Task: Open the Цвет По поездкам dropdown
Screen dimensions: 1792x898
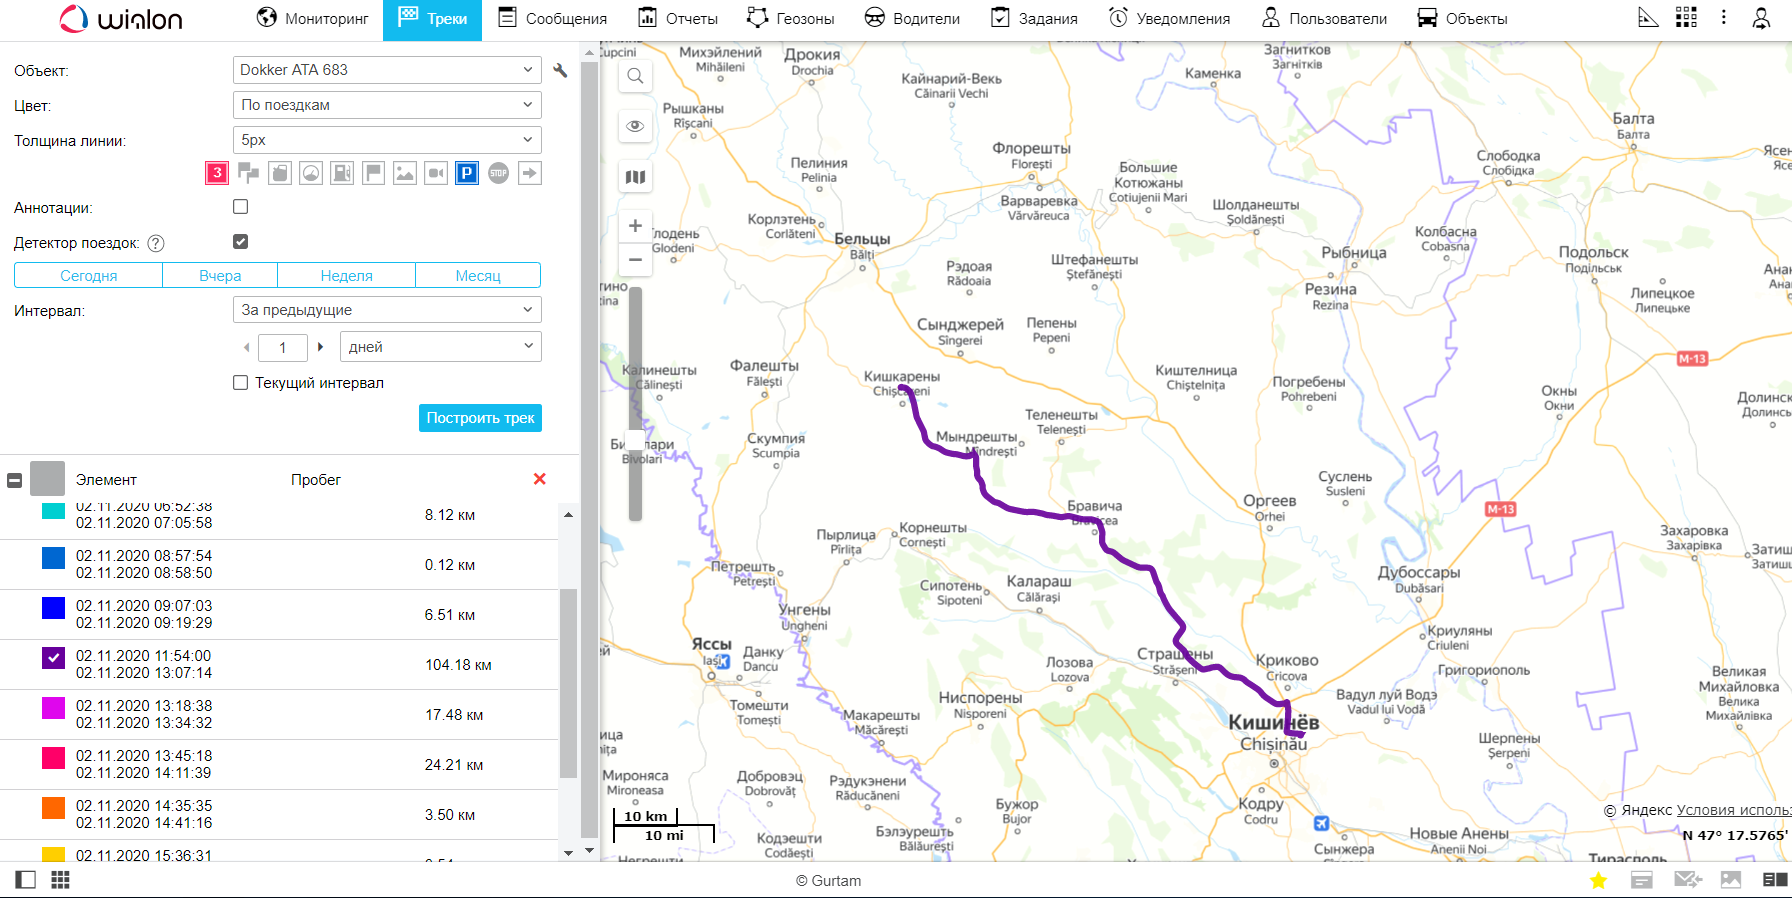Action: click(386, 105)
